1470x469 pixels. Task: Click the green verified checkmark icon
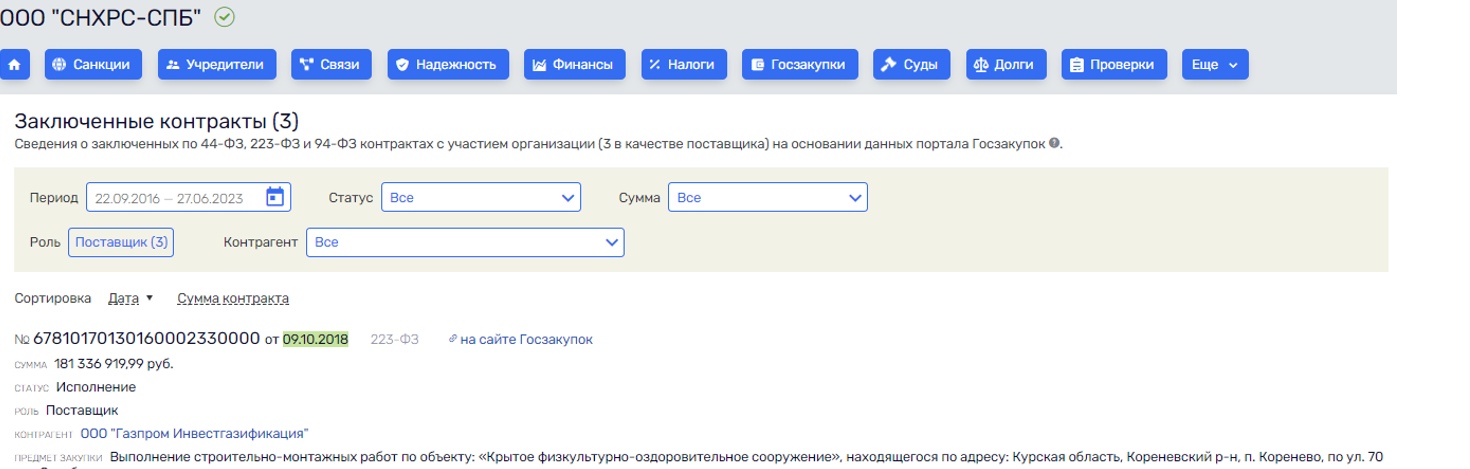click(x=225, y=16)
